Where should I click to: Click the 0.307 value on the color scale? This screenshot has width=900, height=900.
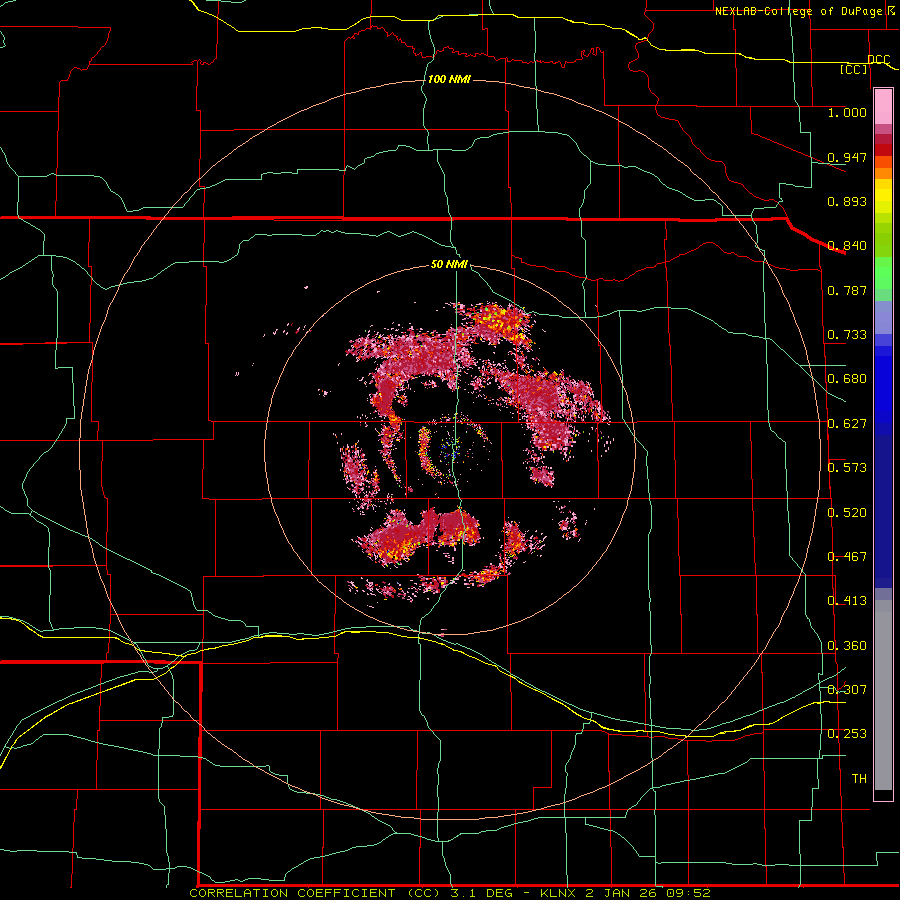click(847, 689)
